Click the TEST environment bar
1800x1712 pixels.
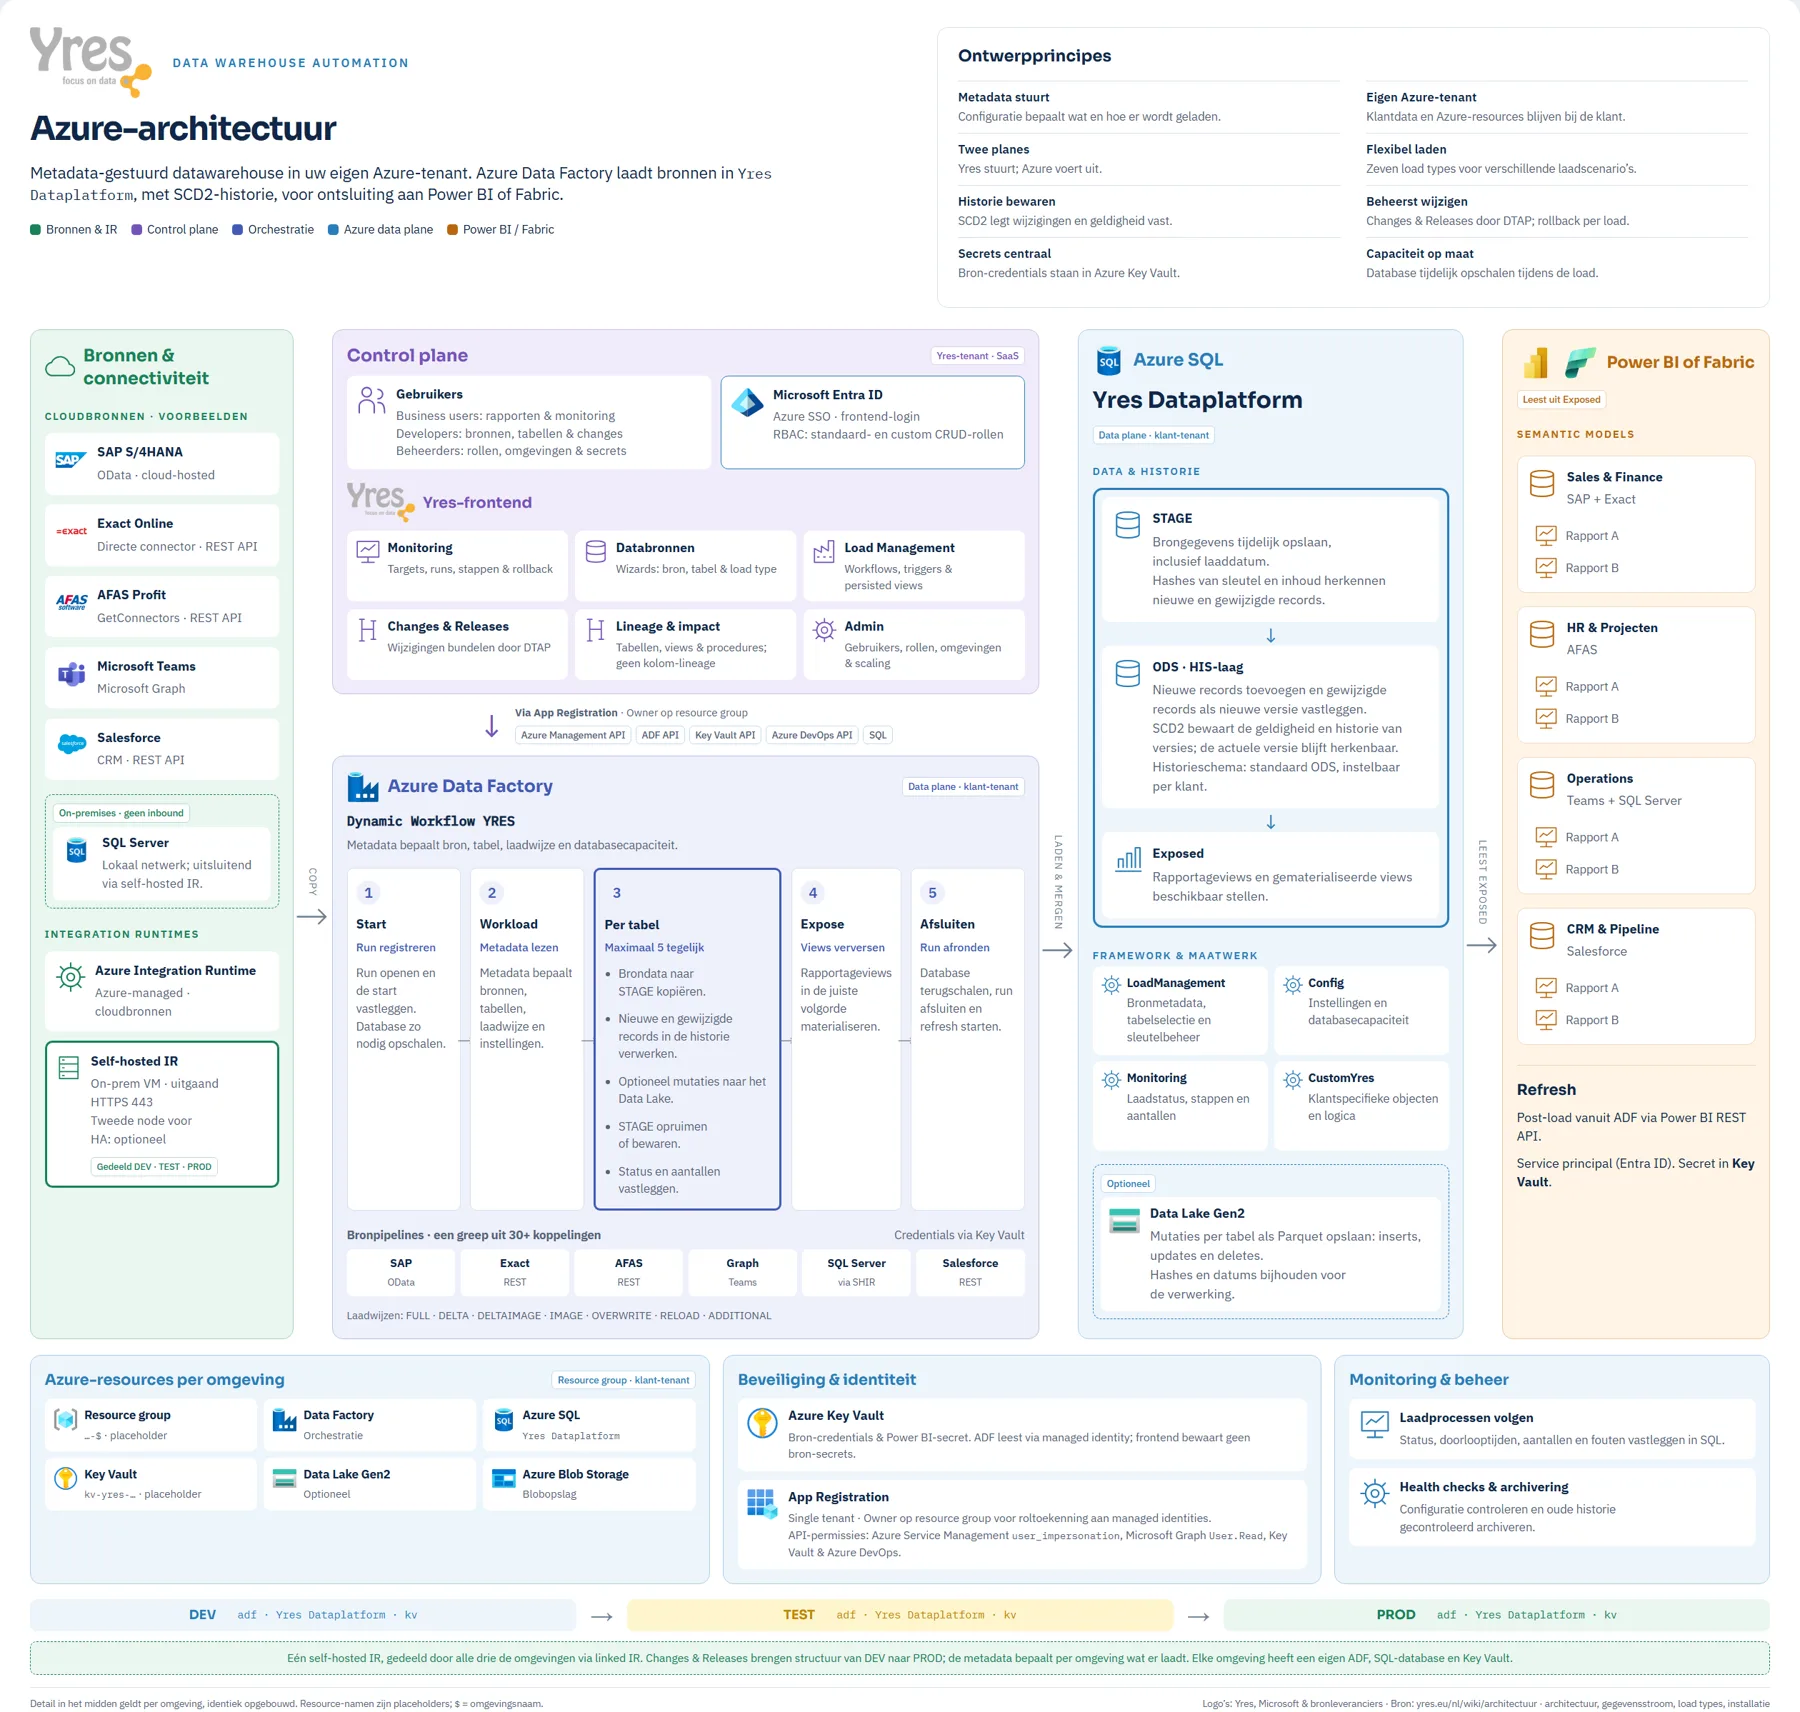point(899,1615)
